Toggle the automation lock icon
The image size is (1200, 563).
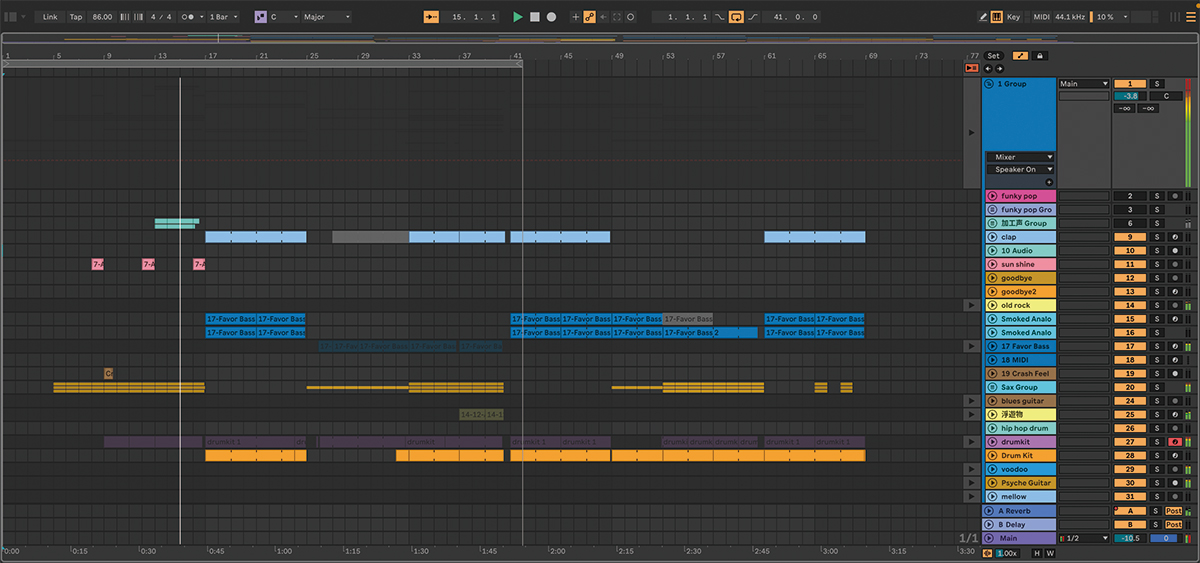click(x=1040, y=56)
